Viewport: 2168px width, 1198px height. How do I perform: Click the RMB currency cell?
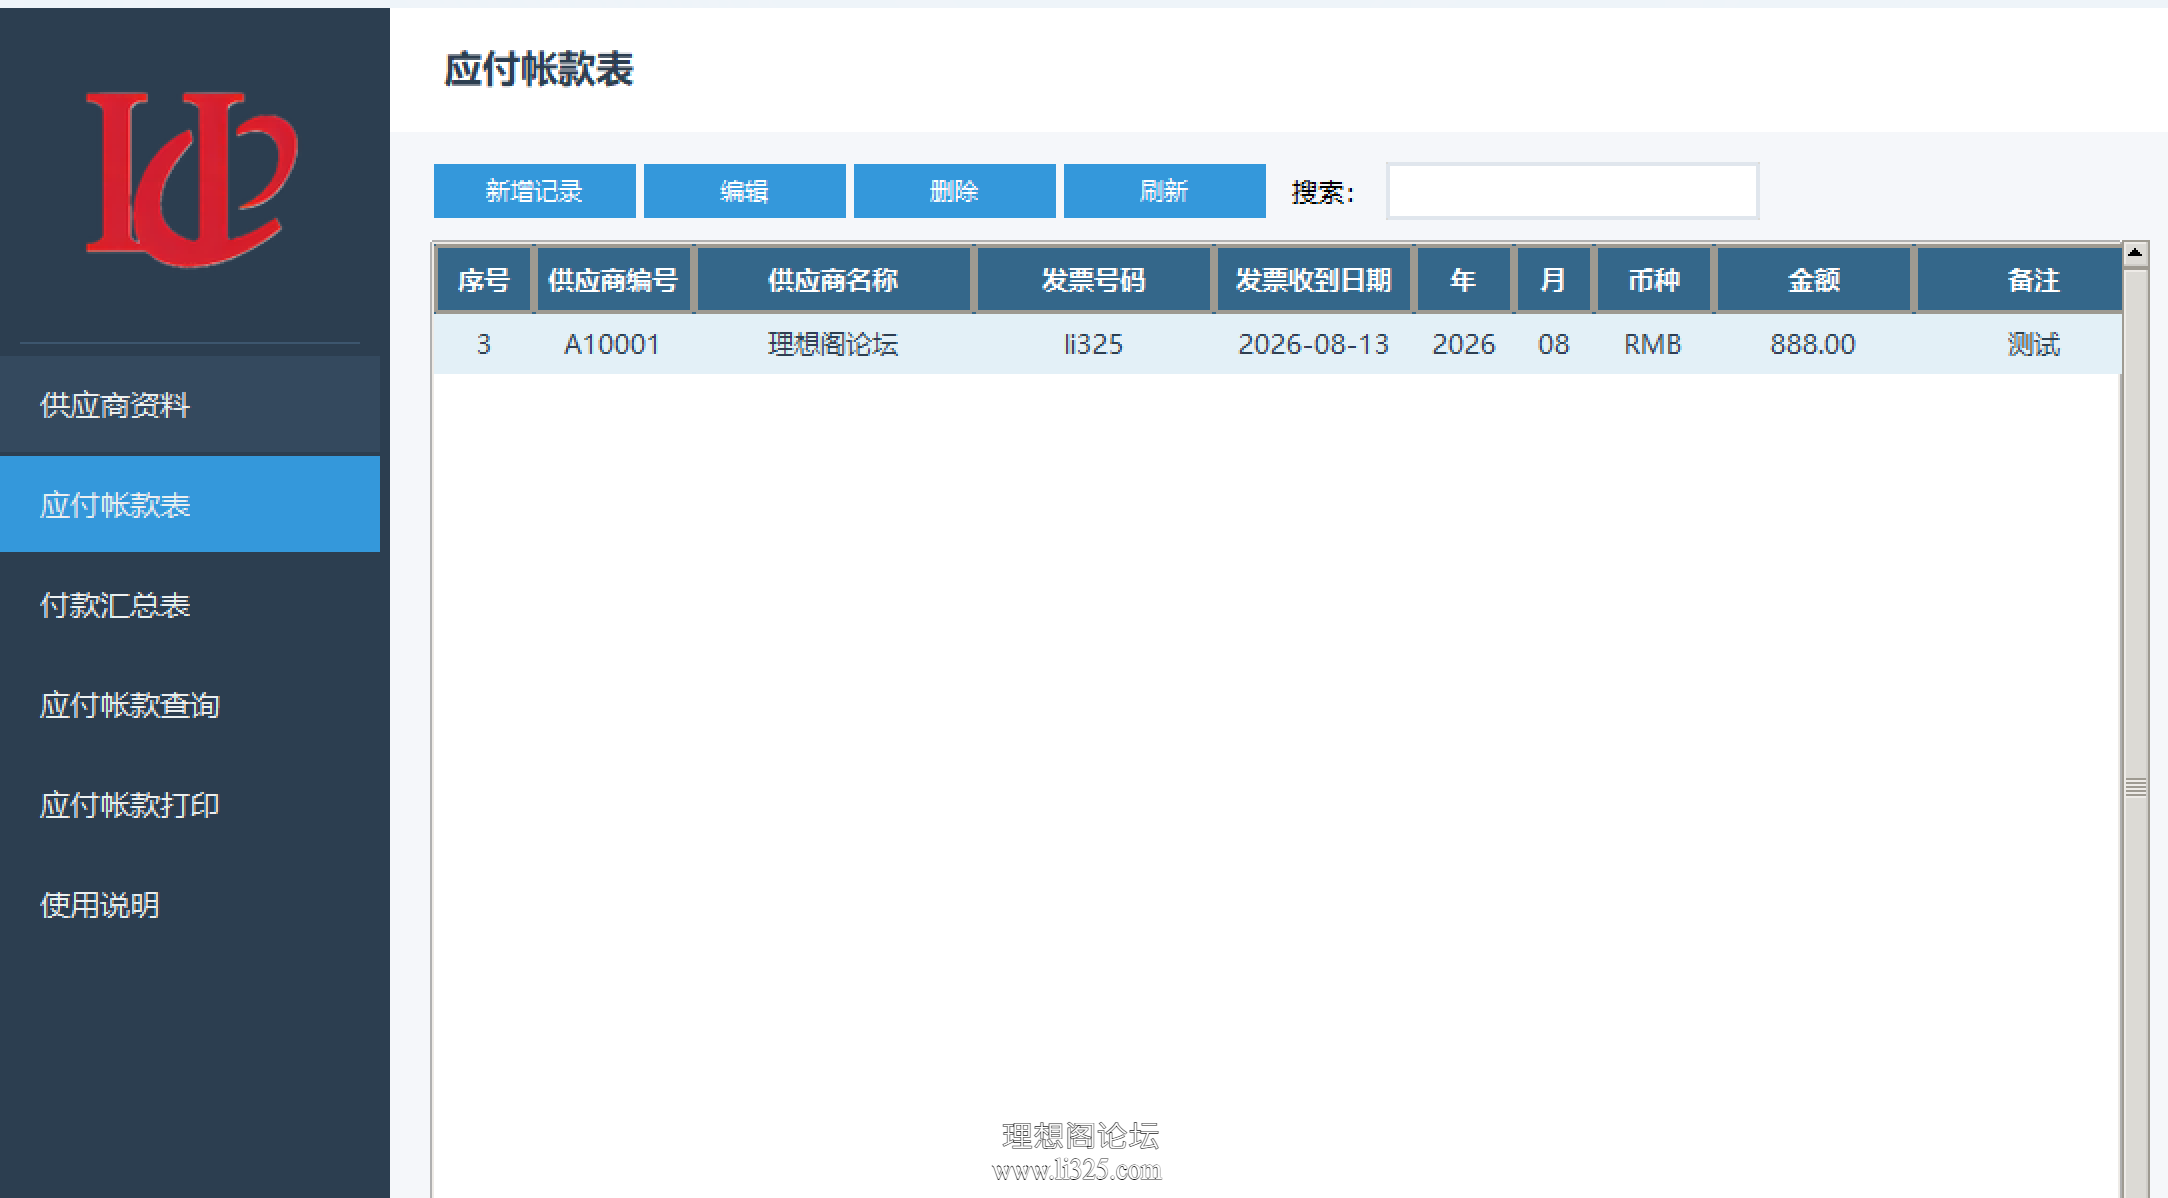coord(1653,344)
